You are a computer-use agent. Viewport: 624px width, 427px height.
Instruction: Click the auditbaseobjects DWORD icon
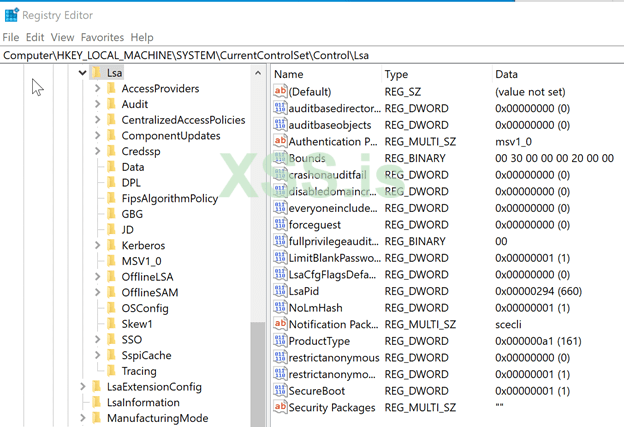pos(280,125)
